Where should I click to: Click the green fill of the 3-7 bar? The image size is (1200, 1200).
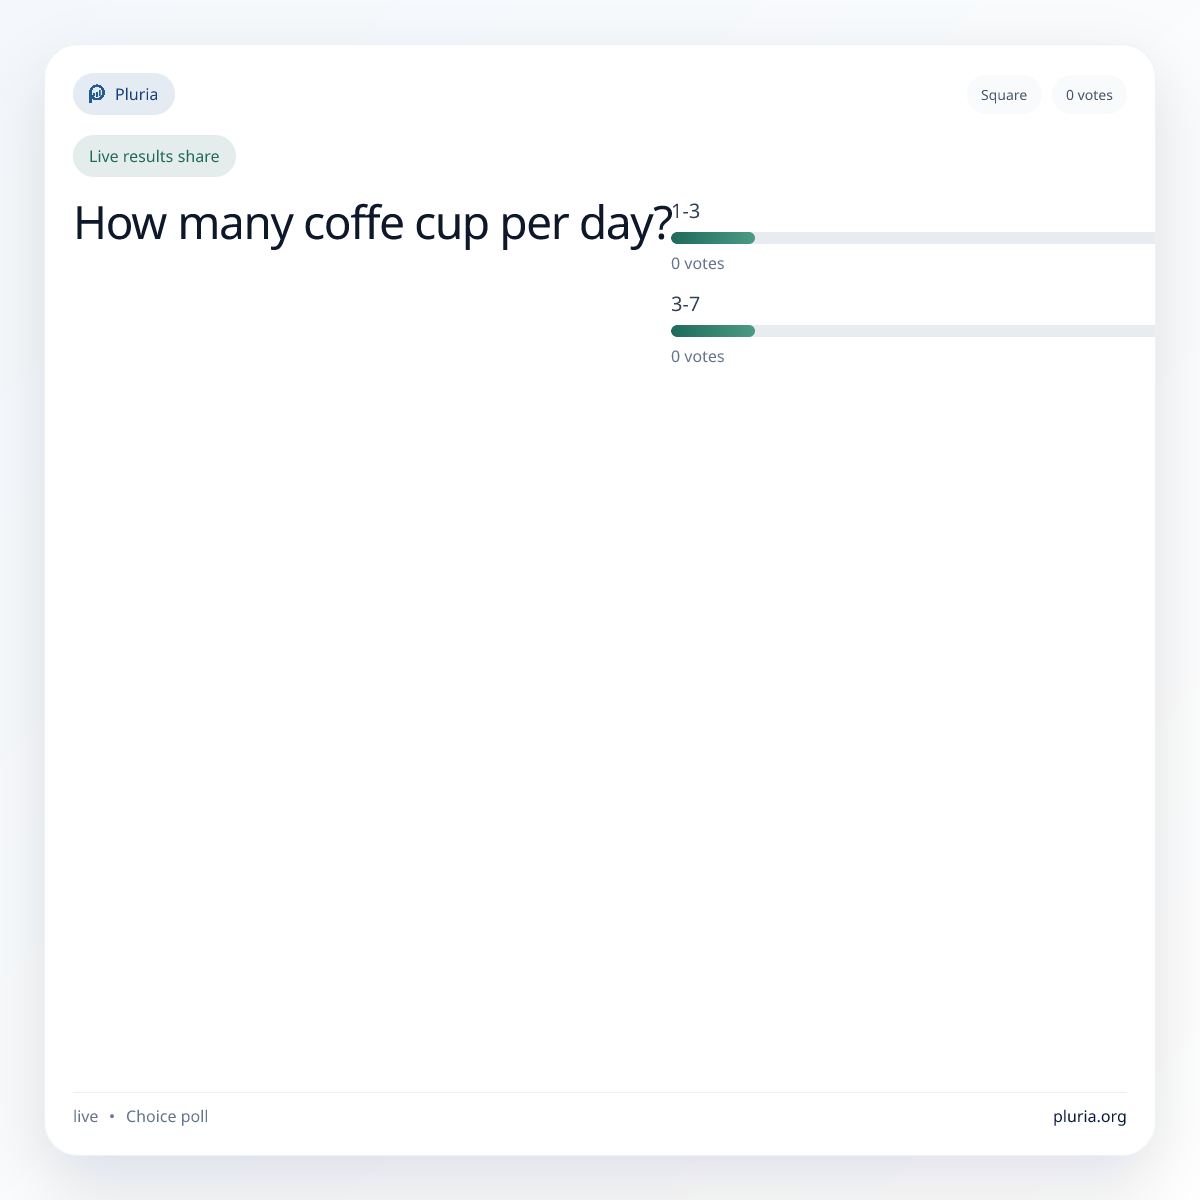click(712, 331)
